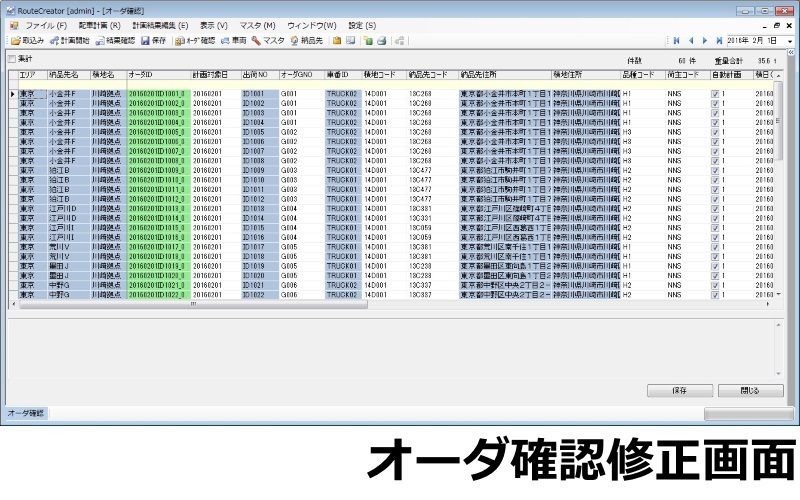Jump to first date with skip-back arrow
Image resolution: width=800 pixels, height=500 pixels.
pos(679,41)
